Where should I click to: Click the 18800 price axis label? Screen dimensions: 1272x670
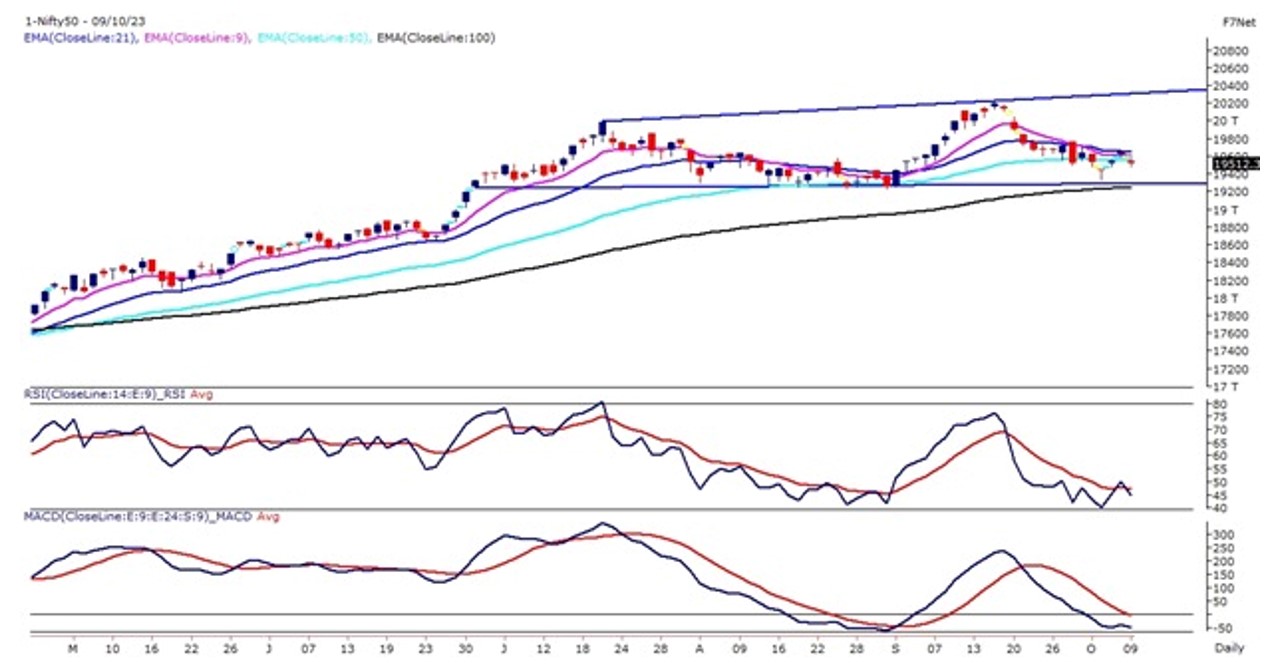[x=1229, y=228]
